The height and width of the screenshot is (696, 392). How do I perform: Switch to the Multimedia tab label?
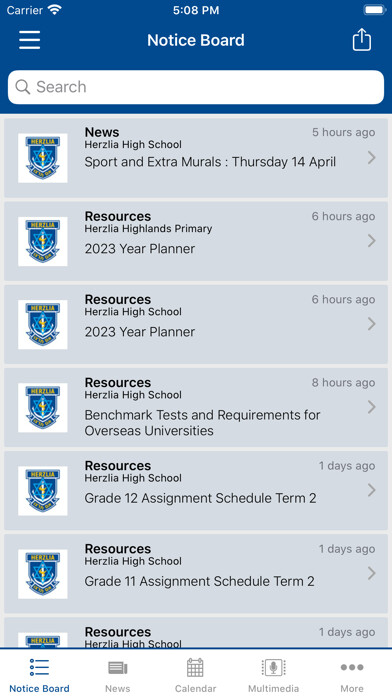point(273,688)
